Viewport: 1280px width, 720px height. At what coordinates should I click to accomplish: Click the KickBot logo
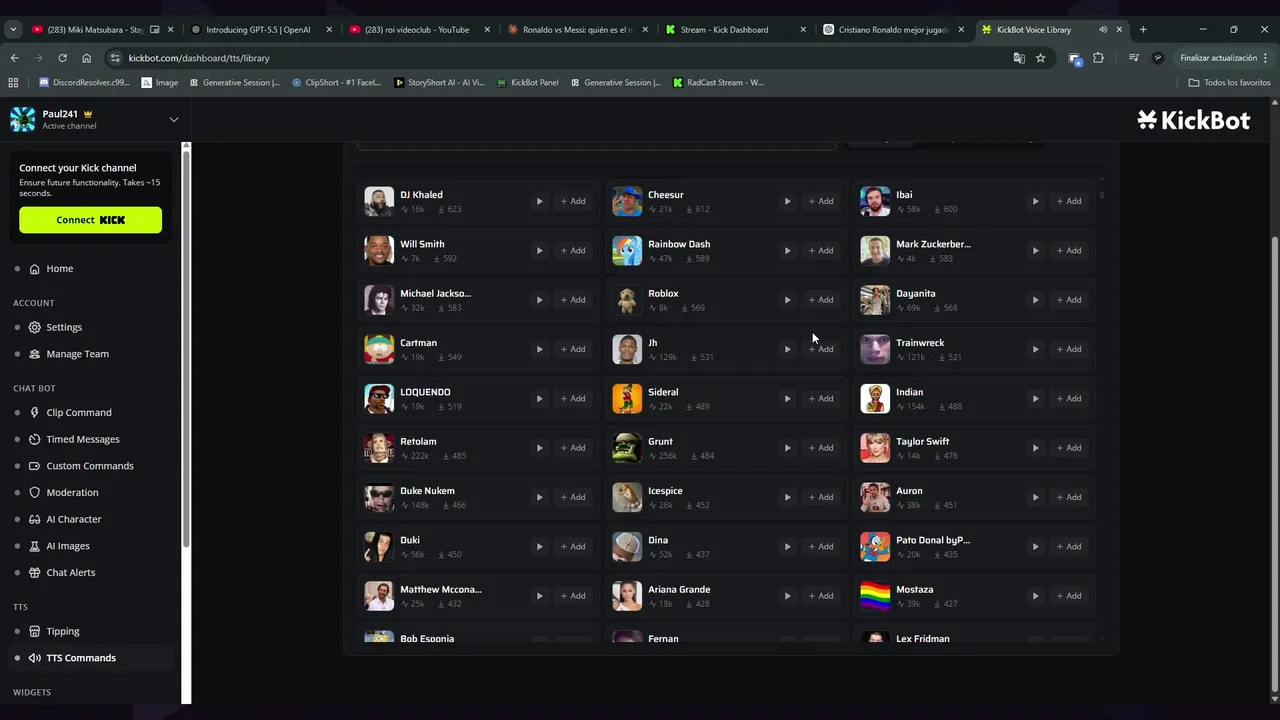pos(1194,120)
